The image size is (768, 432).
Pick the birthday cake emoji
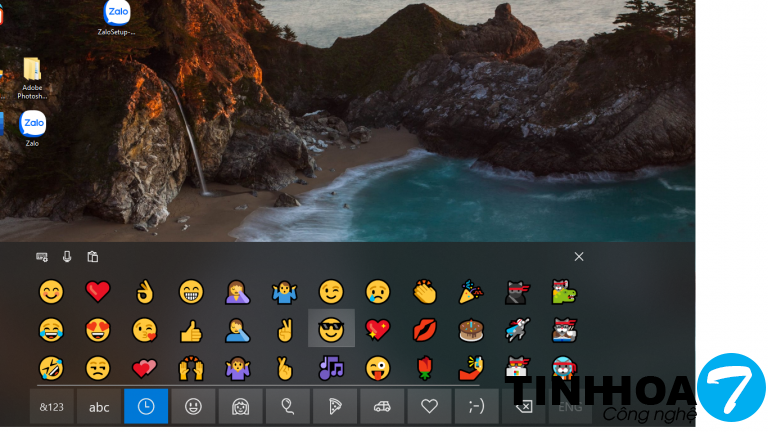tap(470, 329)
